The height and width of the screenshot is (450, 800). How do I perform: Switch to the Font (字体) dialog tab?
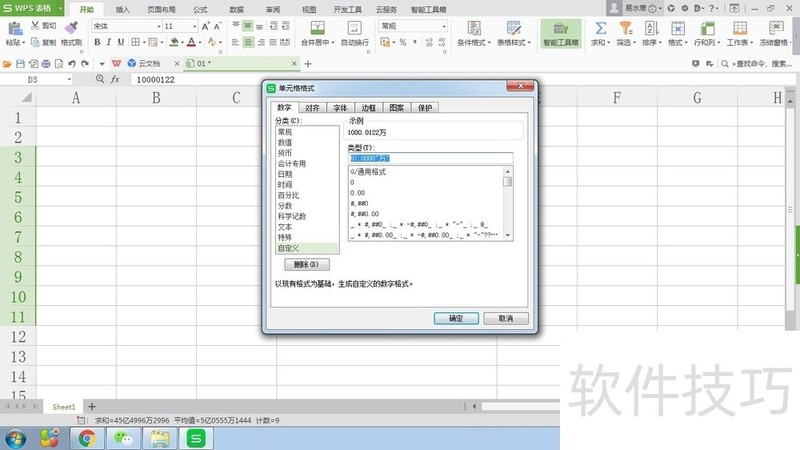coord(340,108)
